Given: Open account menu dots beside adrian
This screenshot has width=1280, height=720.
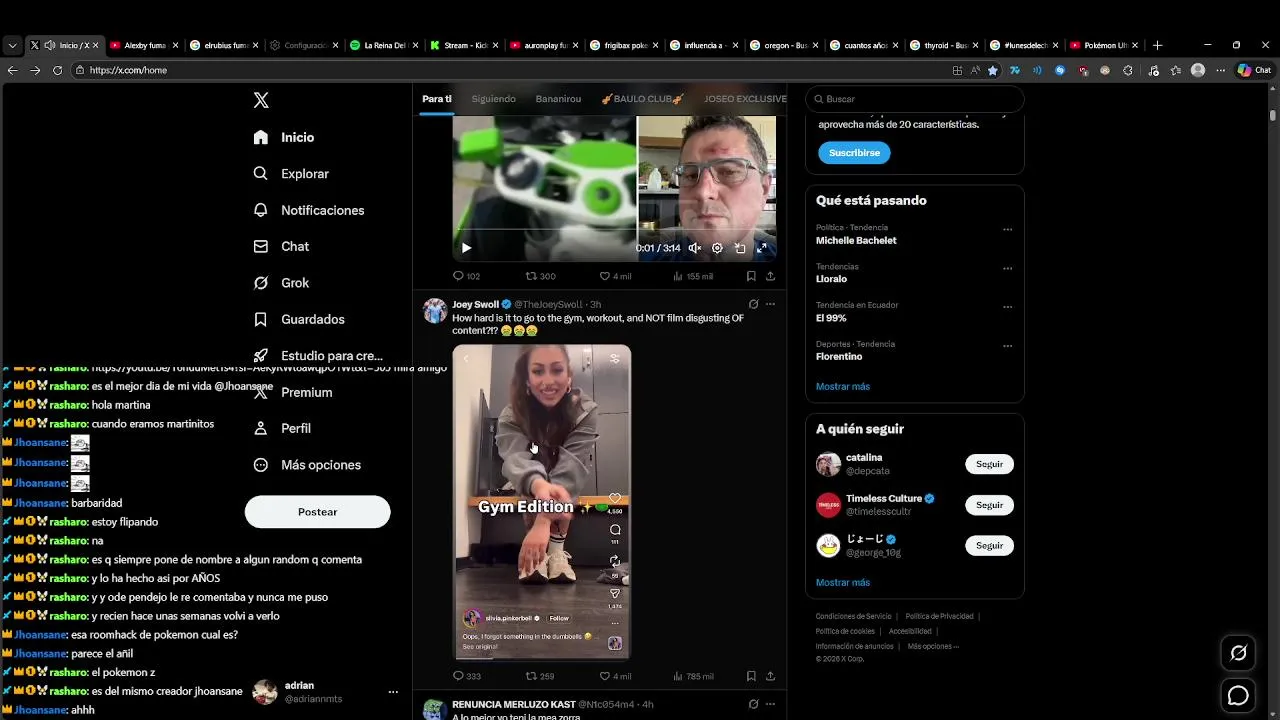Looking at the screenshot, I should (x=393, y=692).
